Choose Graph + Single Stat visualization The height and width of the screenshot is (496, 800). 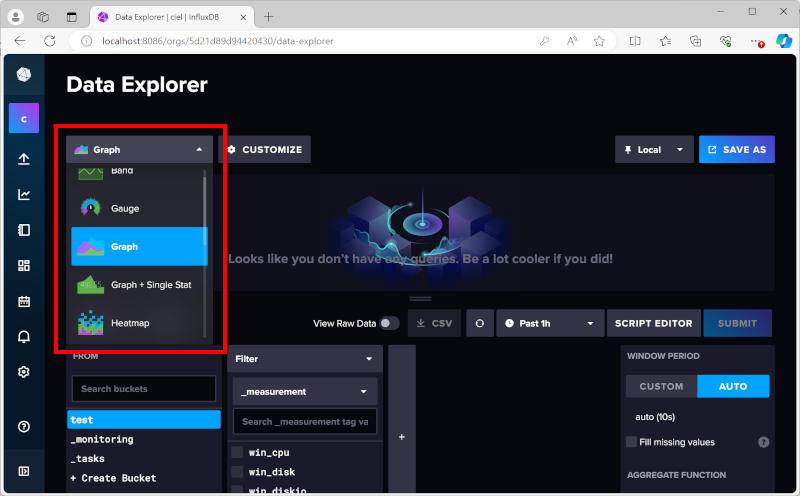tap(139, 285)
